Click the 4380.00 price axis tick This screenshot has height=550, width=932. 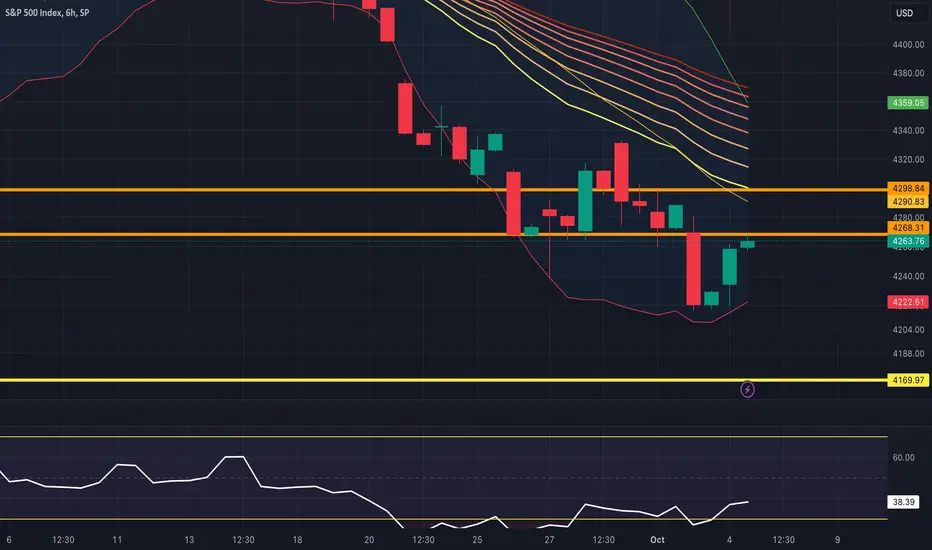click(908, 73)
